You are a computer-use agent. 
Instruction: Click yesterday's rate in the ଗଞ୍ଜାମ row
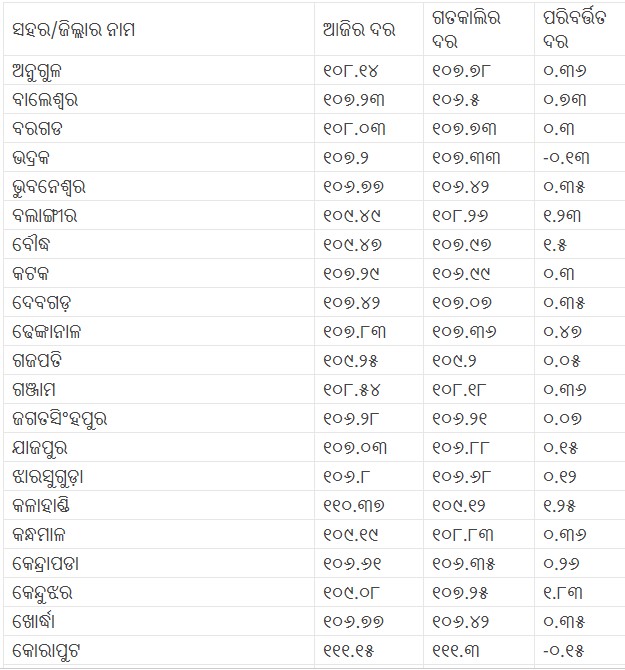(461, 389)
